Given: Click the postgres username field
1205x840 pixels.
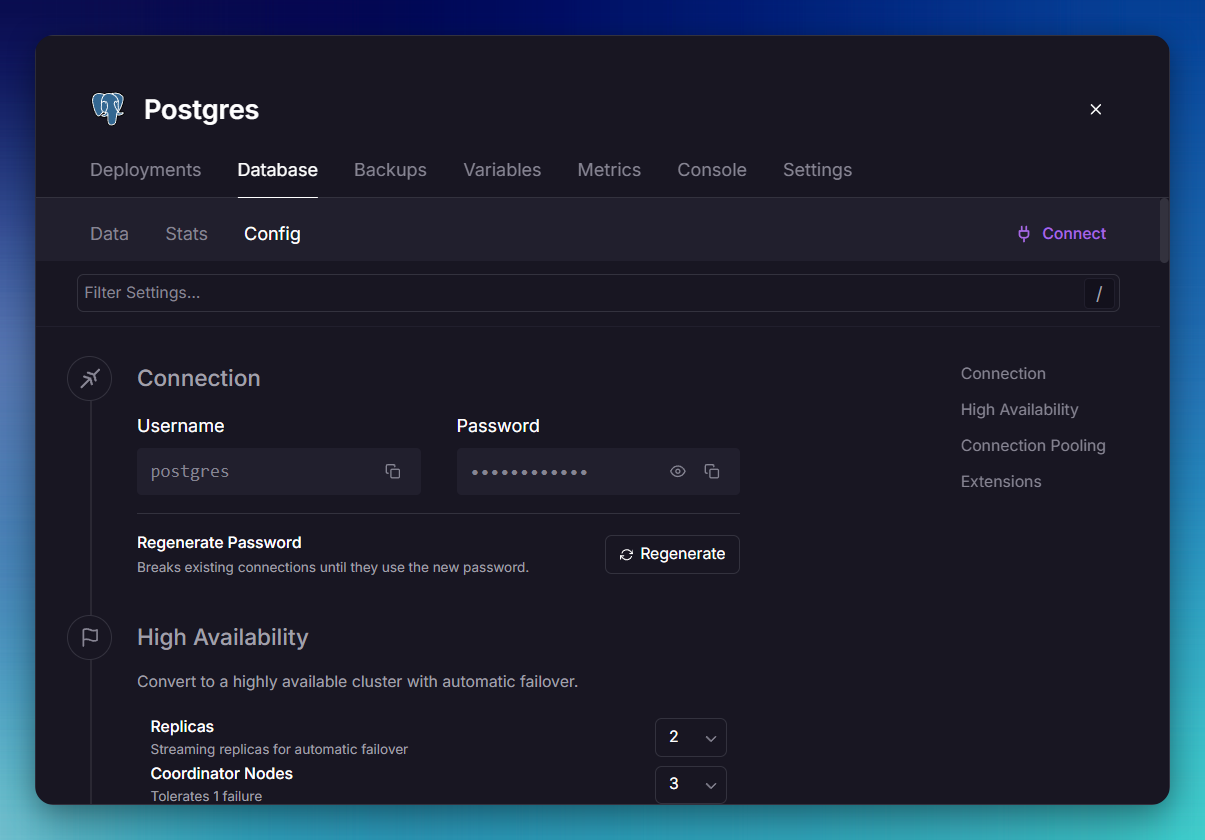Looking at the screenshot, I should pos(279,471).
